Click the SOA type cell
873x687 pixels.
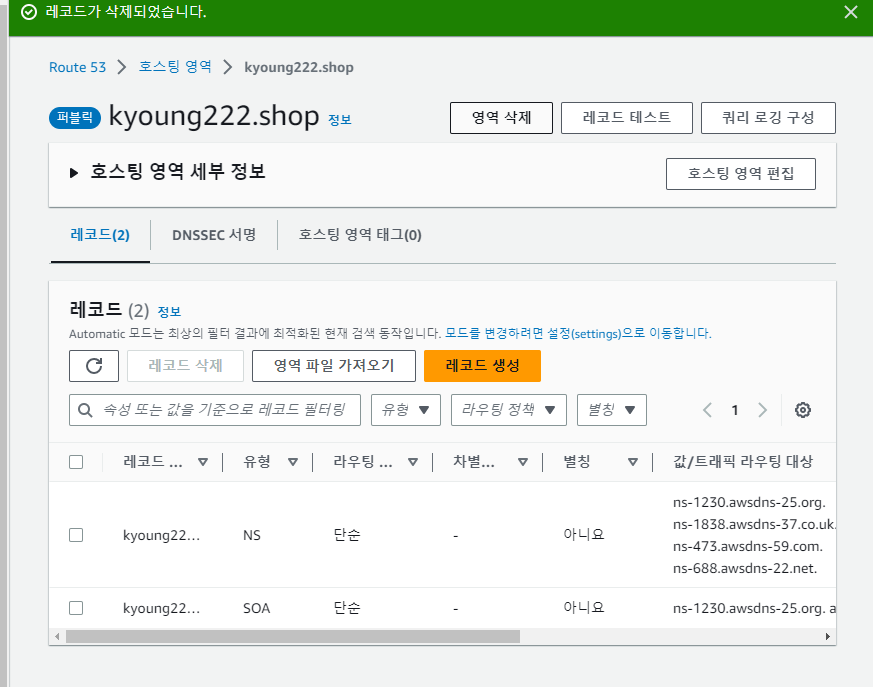coord(257,609)
